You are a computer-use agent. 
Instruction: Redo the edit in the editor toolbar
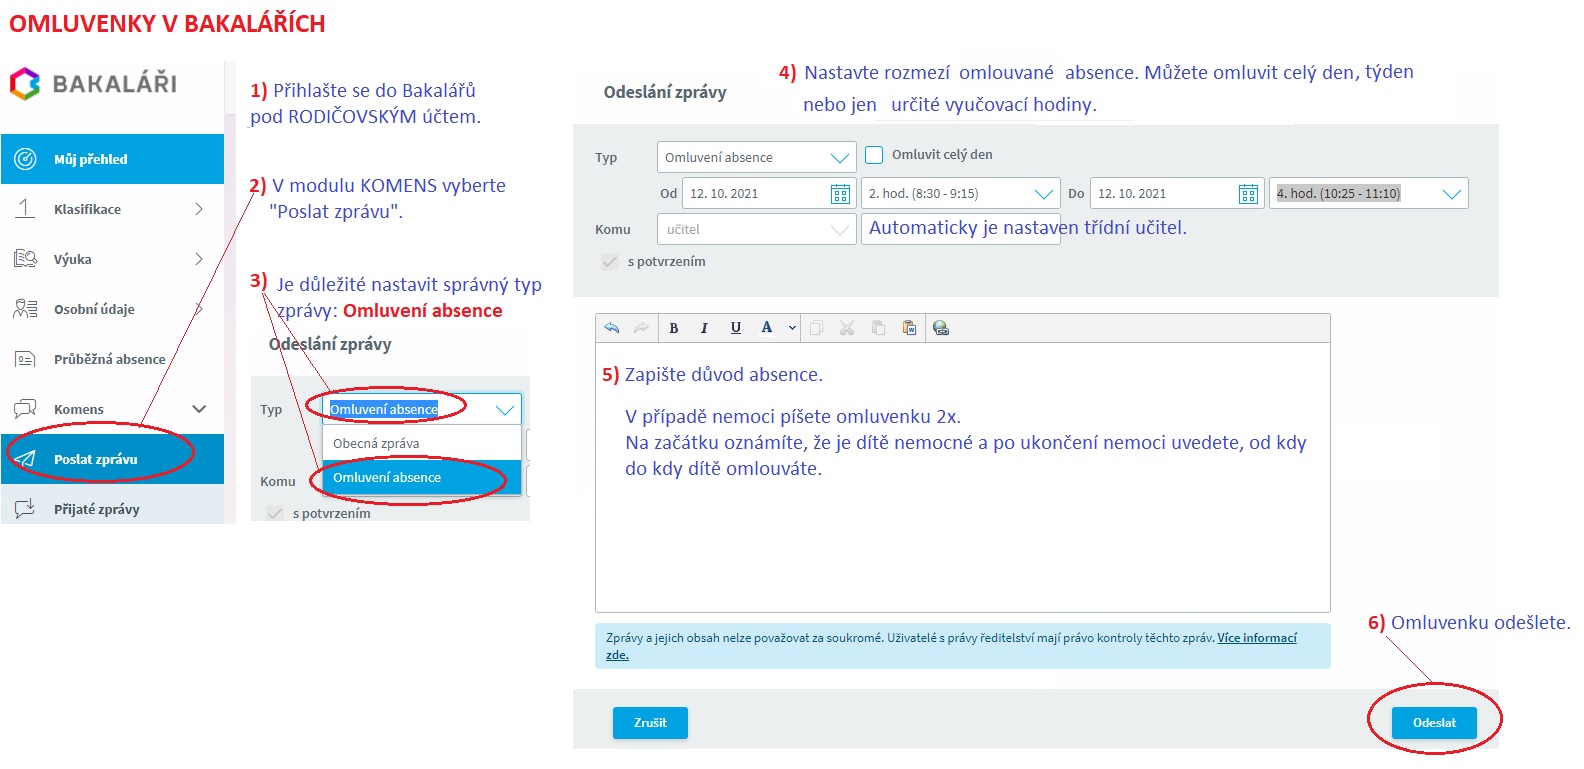(x=641, y=328)
